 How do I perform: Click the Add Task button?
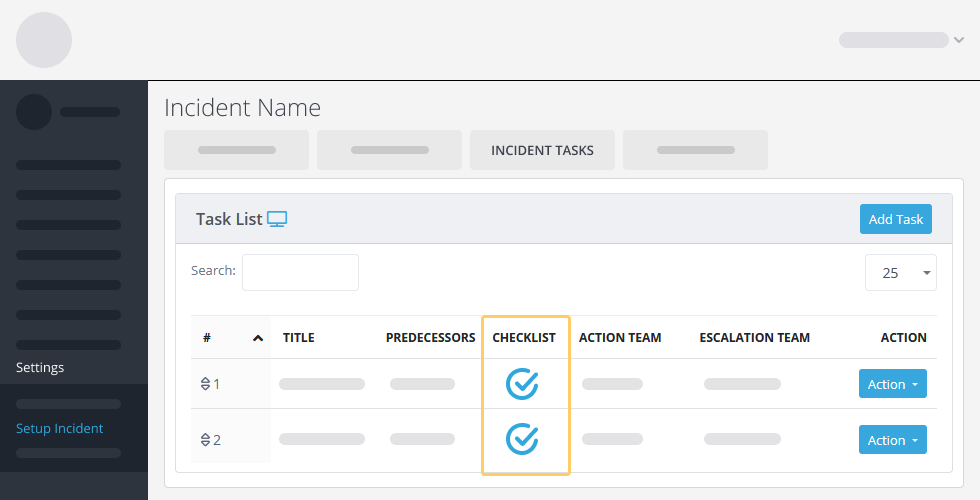[x=896, y=219]
